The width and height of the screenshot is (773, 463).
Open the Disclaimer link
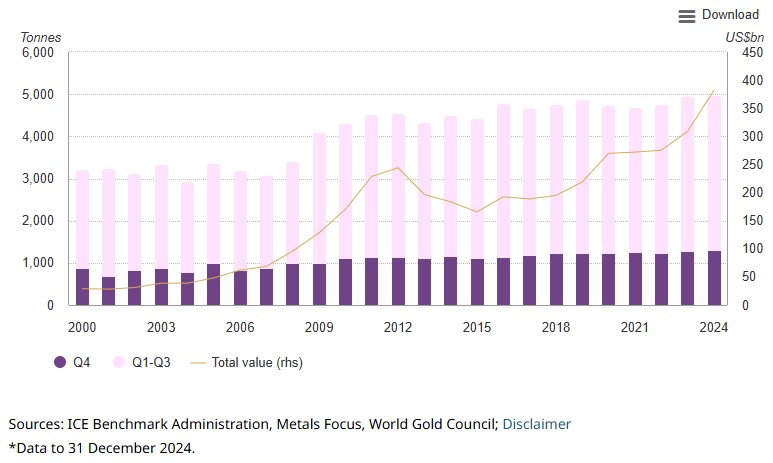tap(536, 424)
